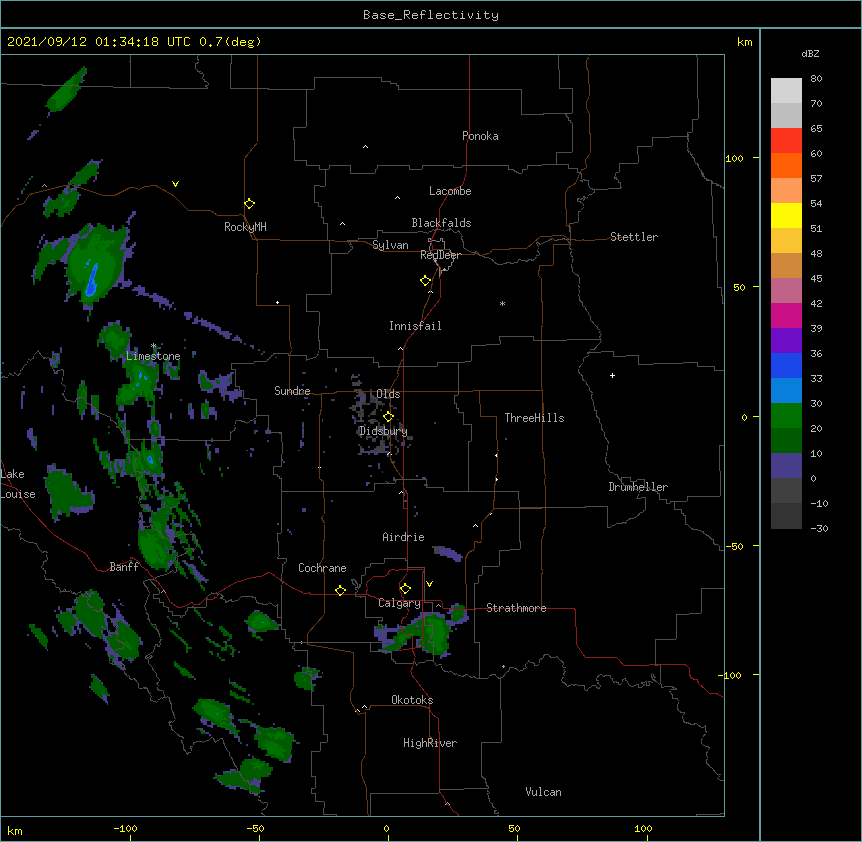Click the Cochrane label
This screenshot has width=862, height=842.
pyautogui.click(x=322, y=568)
